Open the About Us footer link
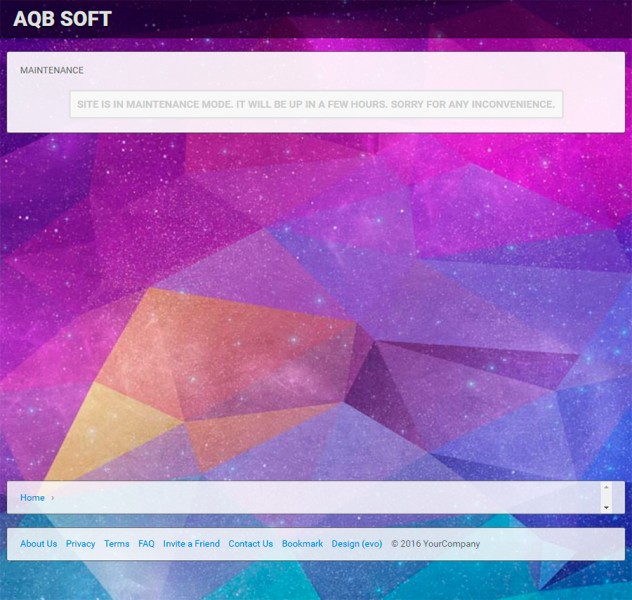632x600 pixels. (39, 544)
